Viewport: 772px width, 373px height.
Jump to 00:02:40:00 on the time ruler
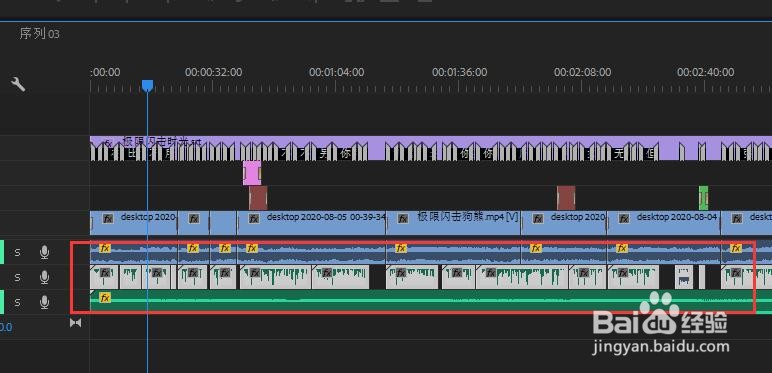pos(706,72)
